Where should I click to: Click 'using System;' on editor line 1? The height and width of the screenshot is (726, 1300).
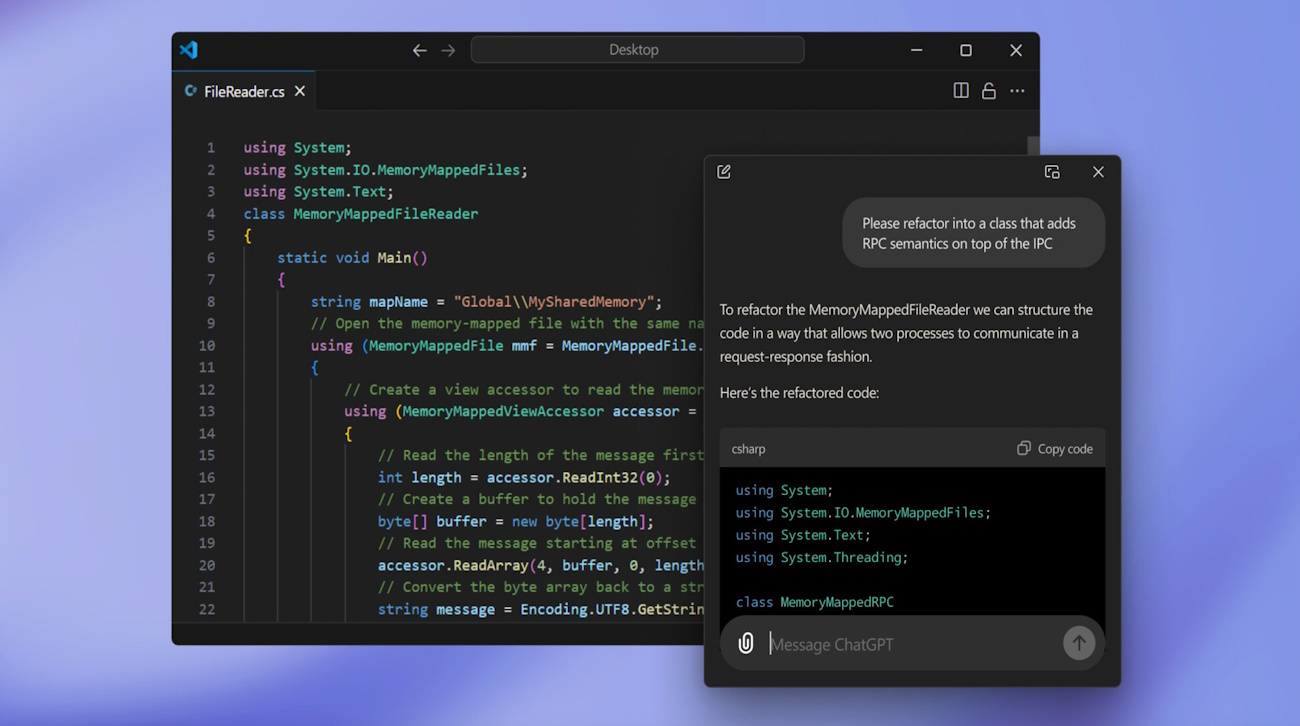[298, 148]
